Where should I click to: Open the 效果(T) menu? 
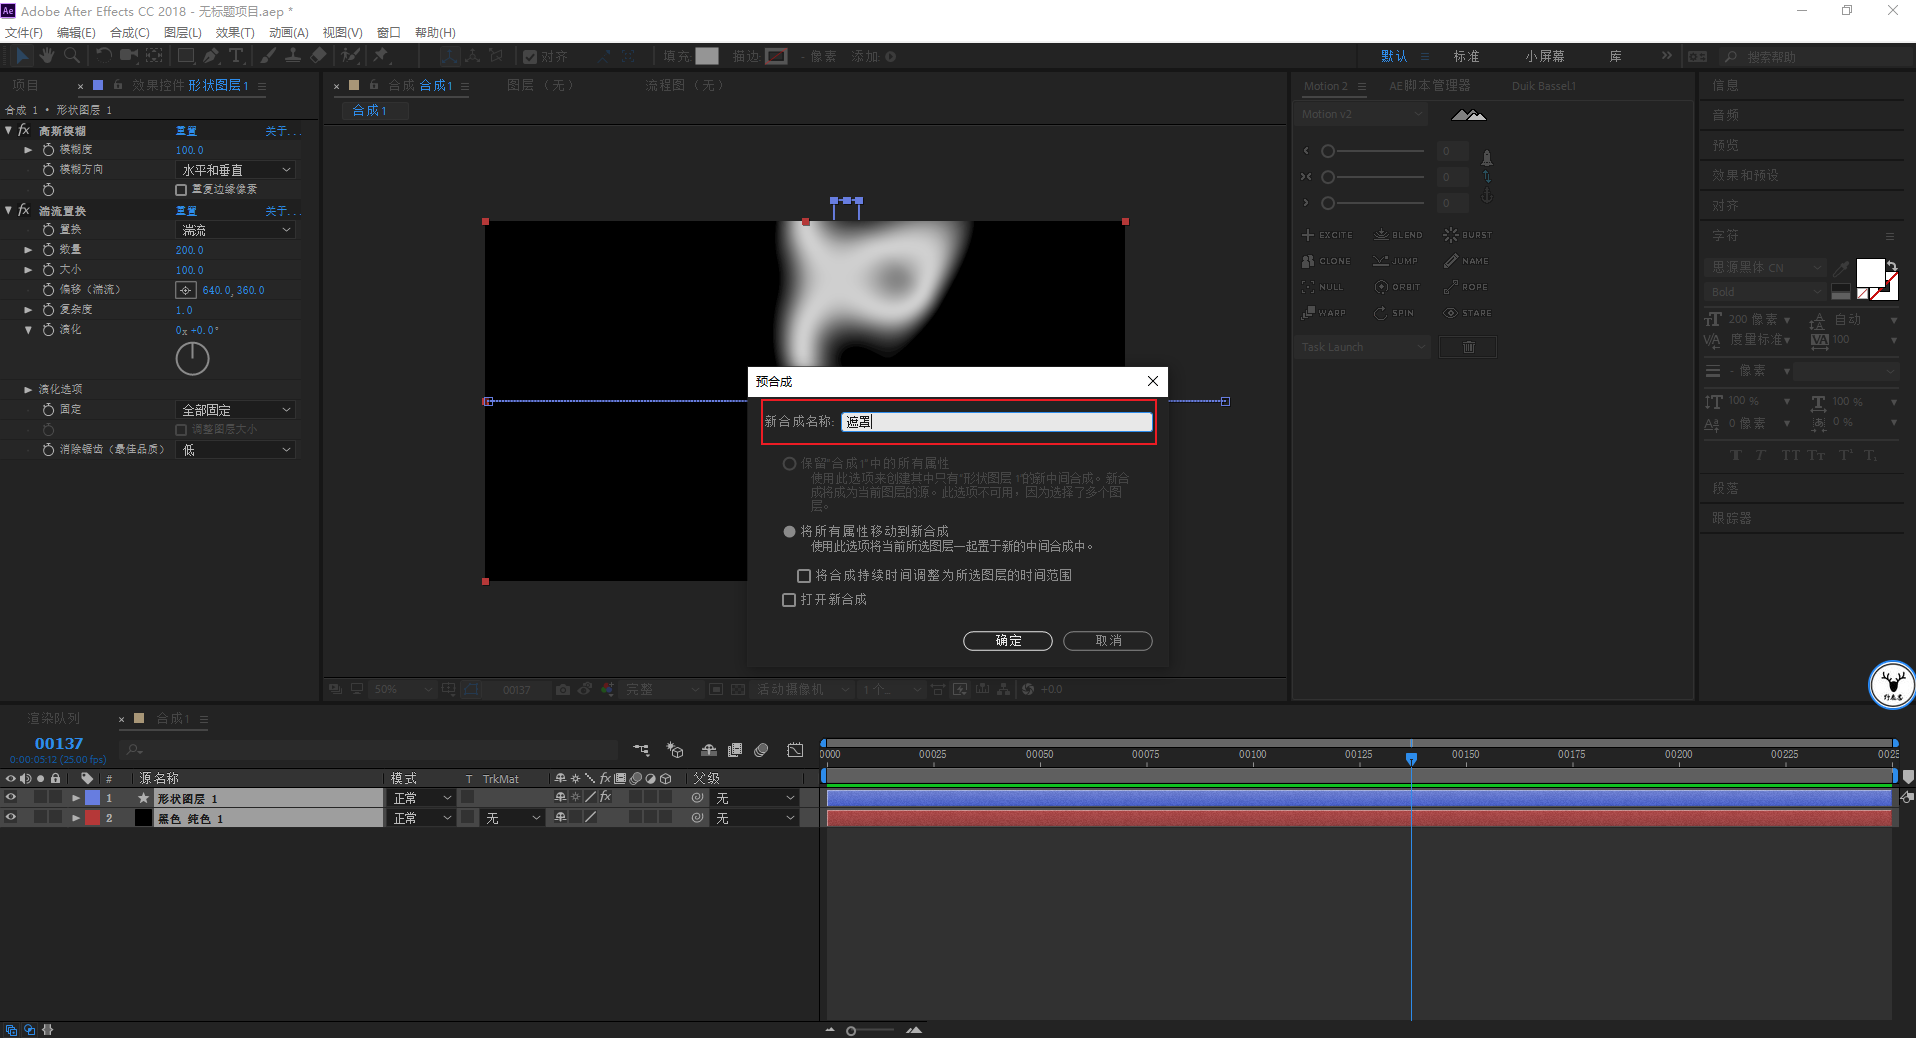point(235,33)
